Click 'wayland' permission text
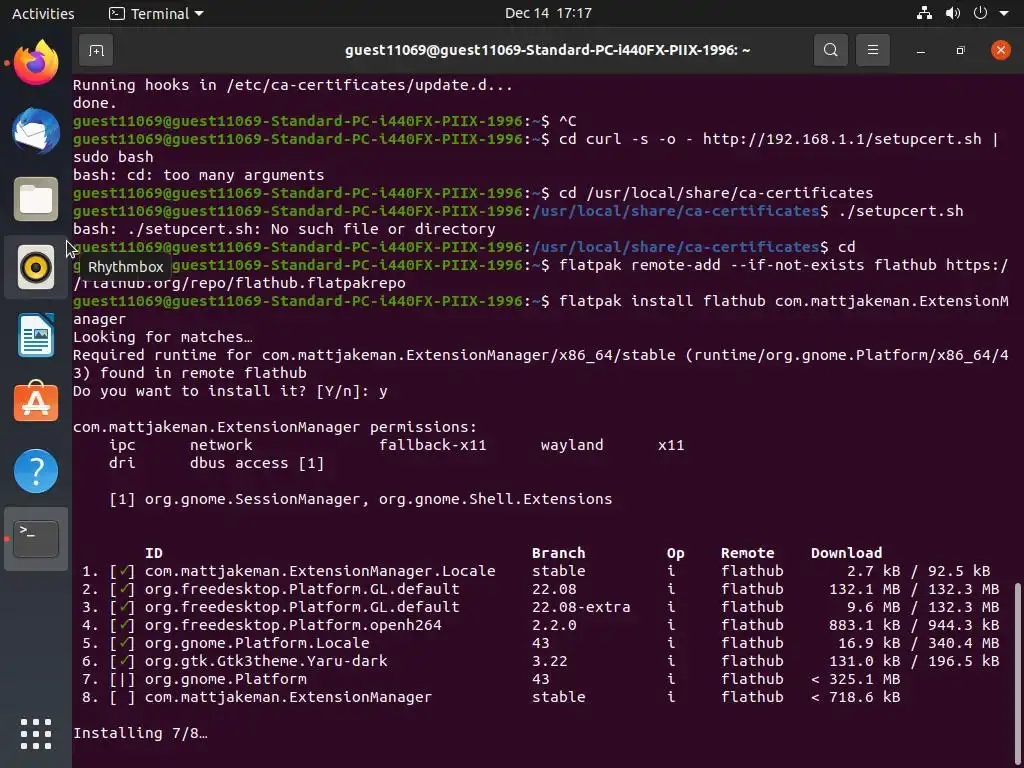1024x768 pixels. [x=572, y=445]
